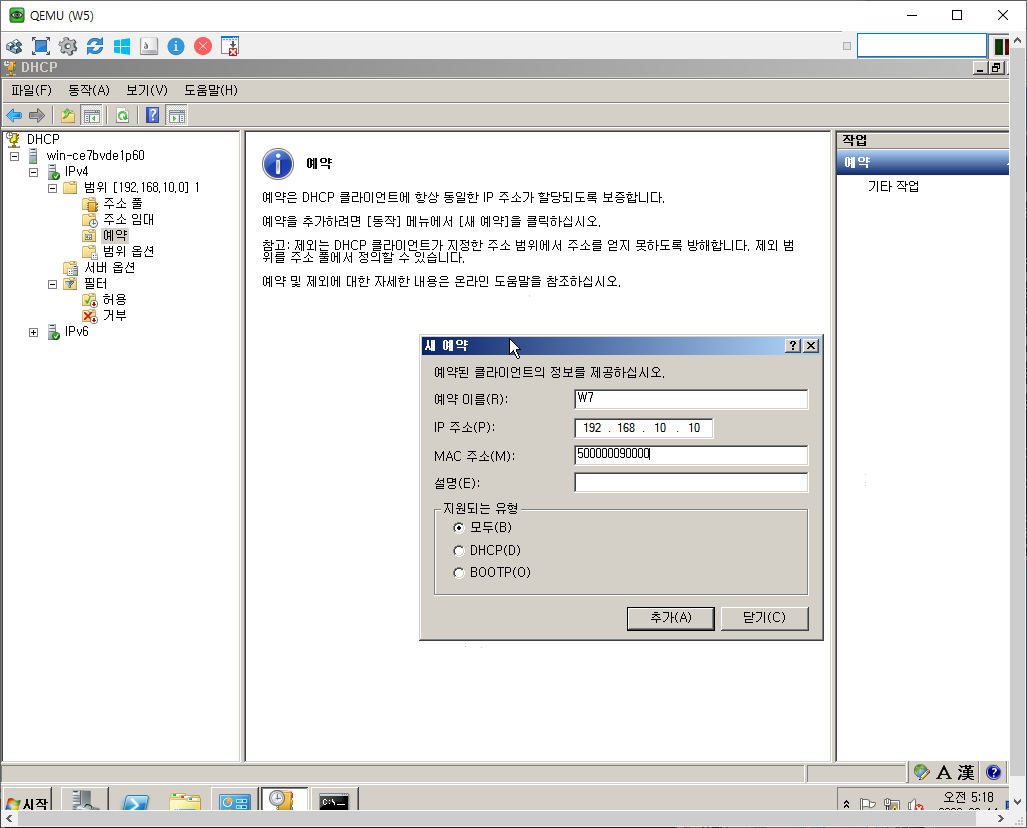
Task: Click the QEMU info icon
Action: pos(176,46)
